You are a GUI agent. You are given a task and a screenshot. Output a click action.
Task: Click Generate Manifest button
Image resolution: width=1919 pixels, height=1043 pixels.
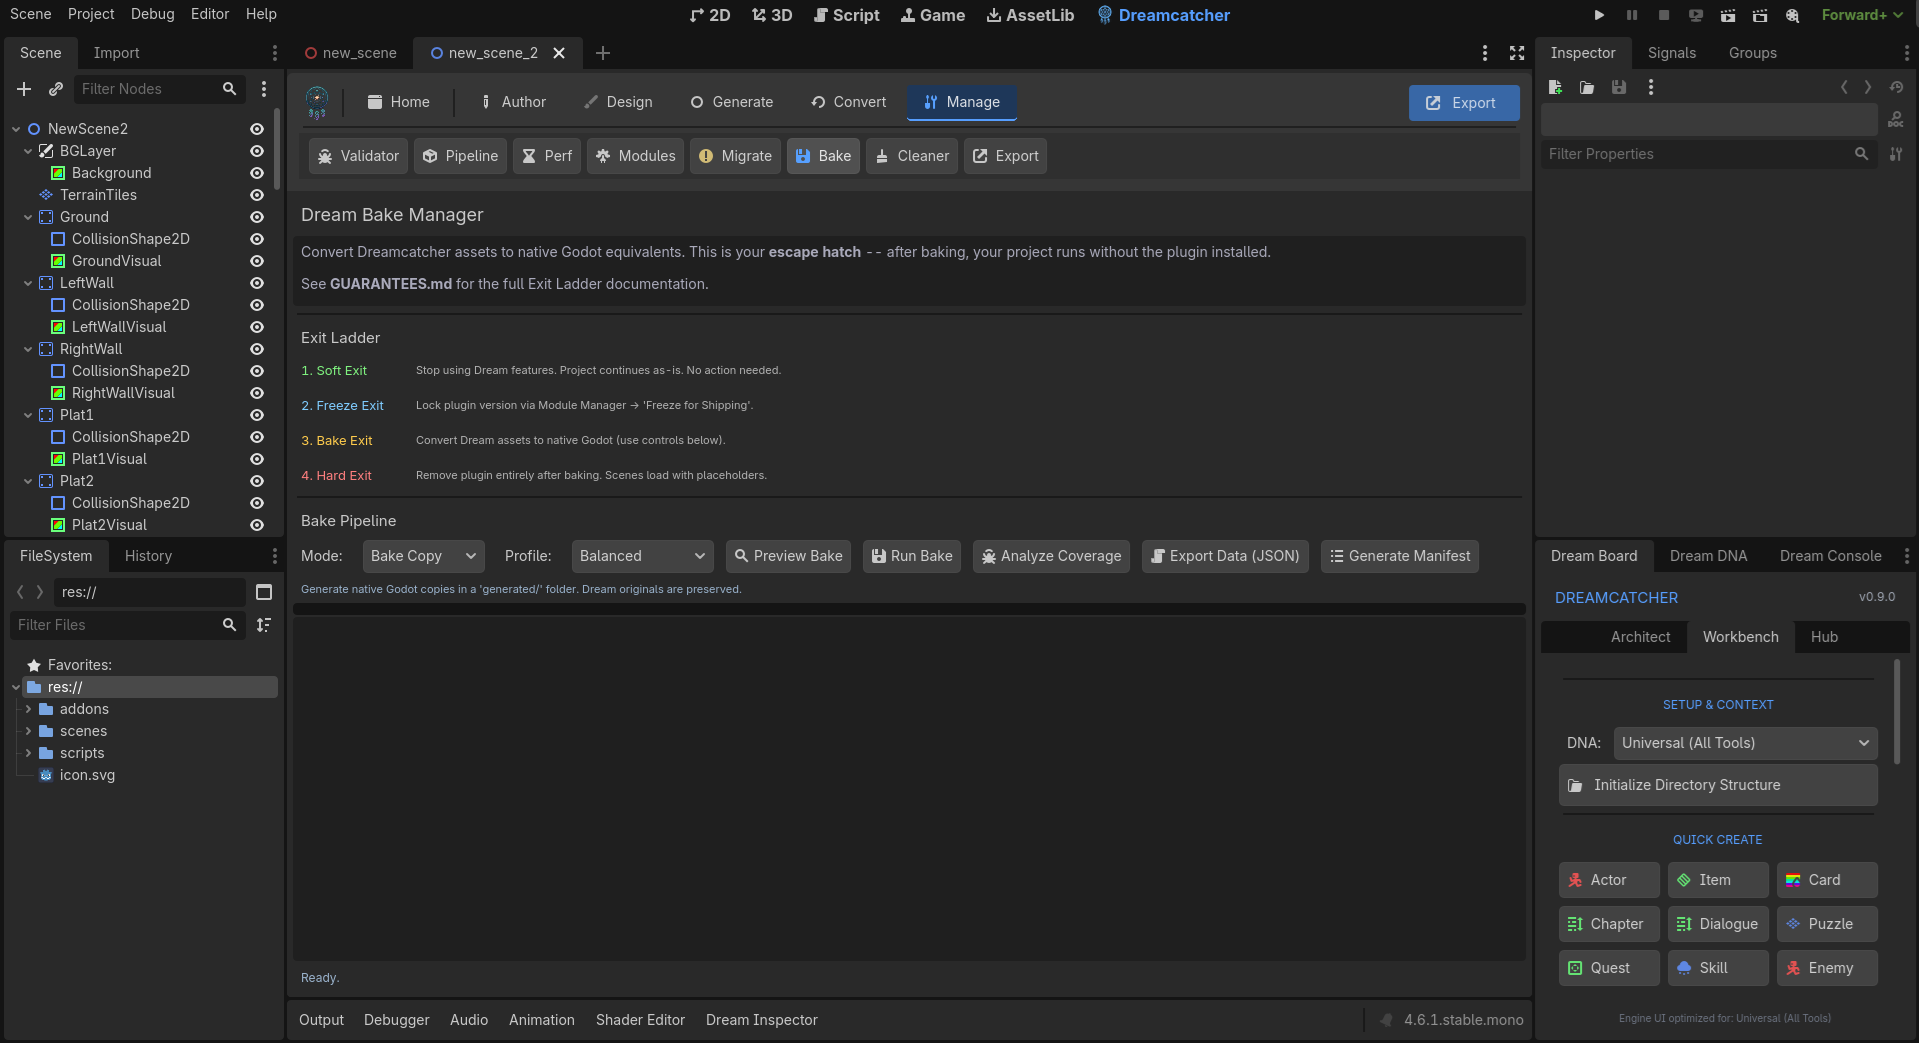click(x=1399, y=556)
